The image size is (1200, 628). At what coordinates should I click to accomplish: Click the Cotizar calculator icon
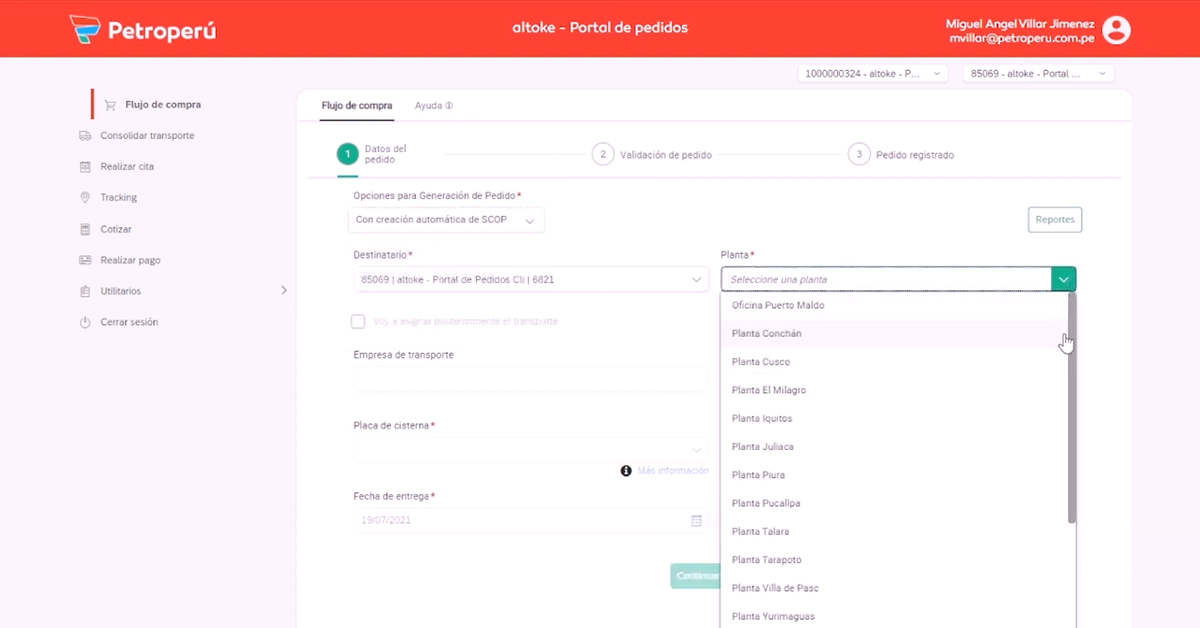(x=85, y=230)
